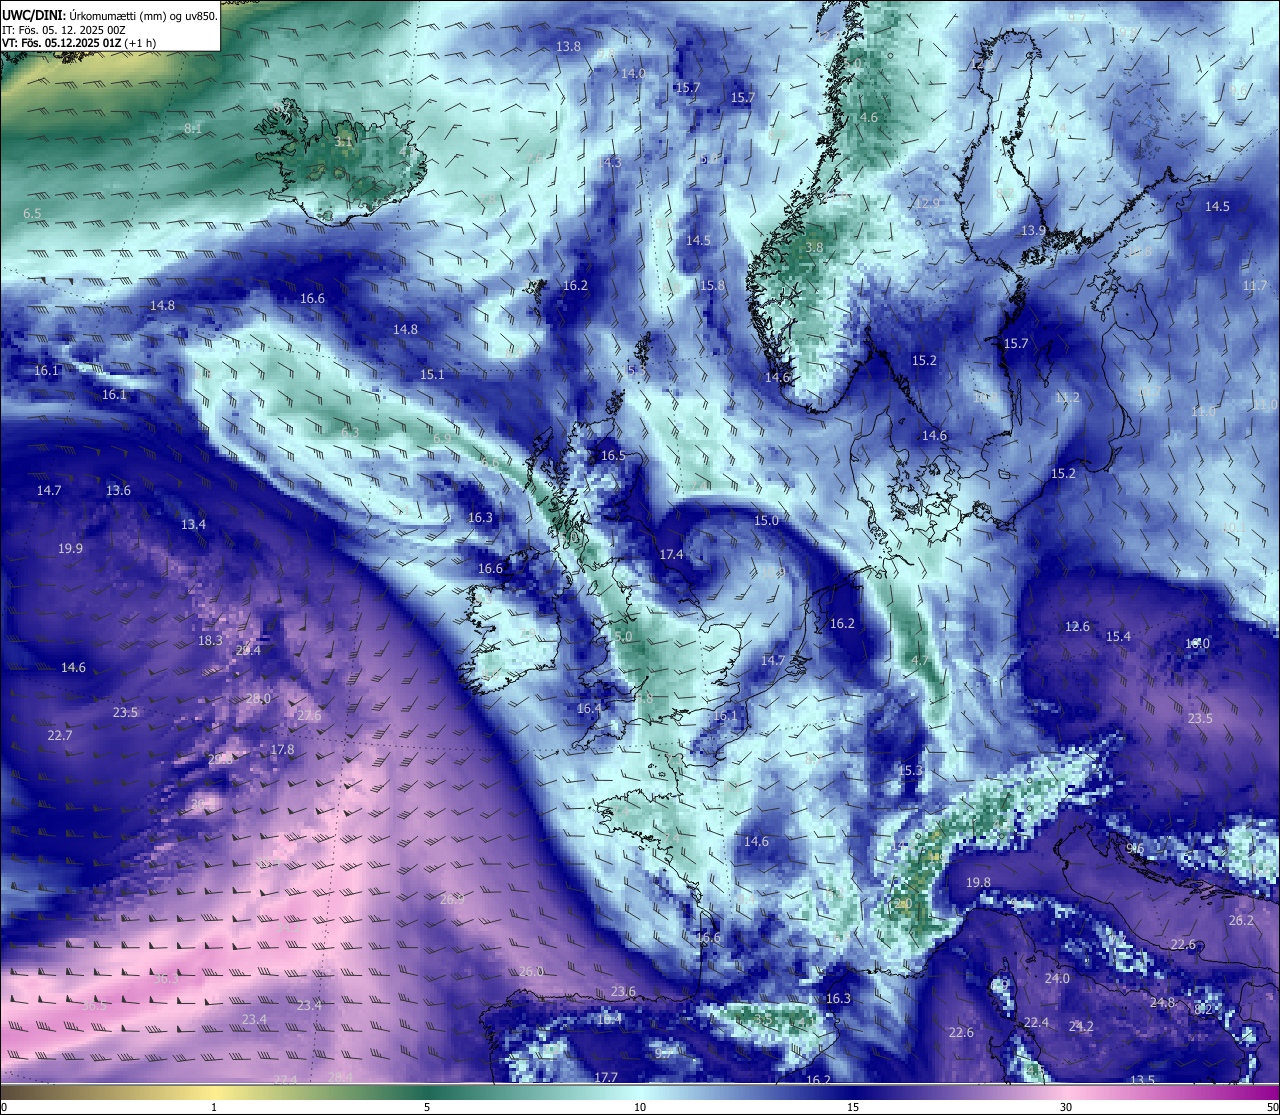This screenshot has width=1280, height=1115.
Task: Click the colorbar tick label '1'
Action: 214,1107
